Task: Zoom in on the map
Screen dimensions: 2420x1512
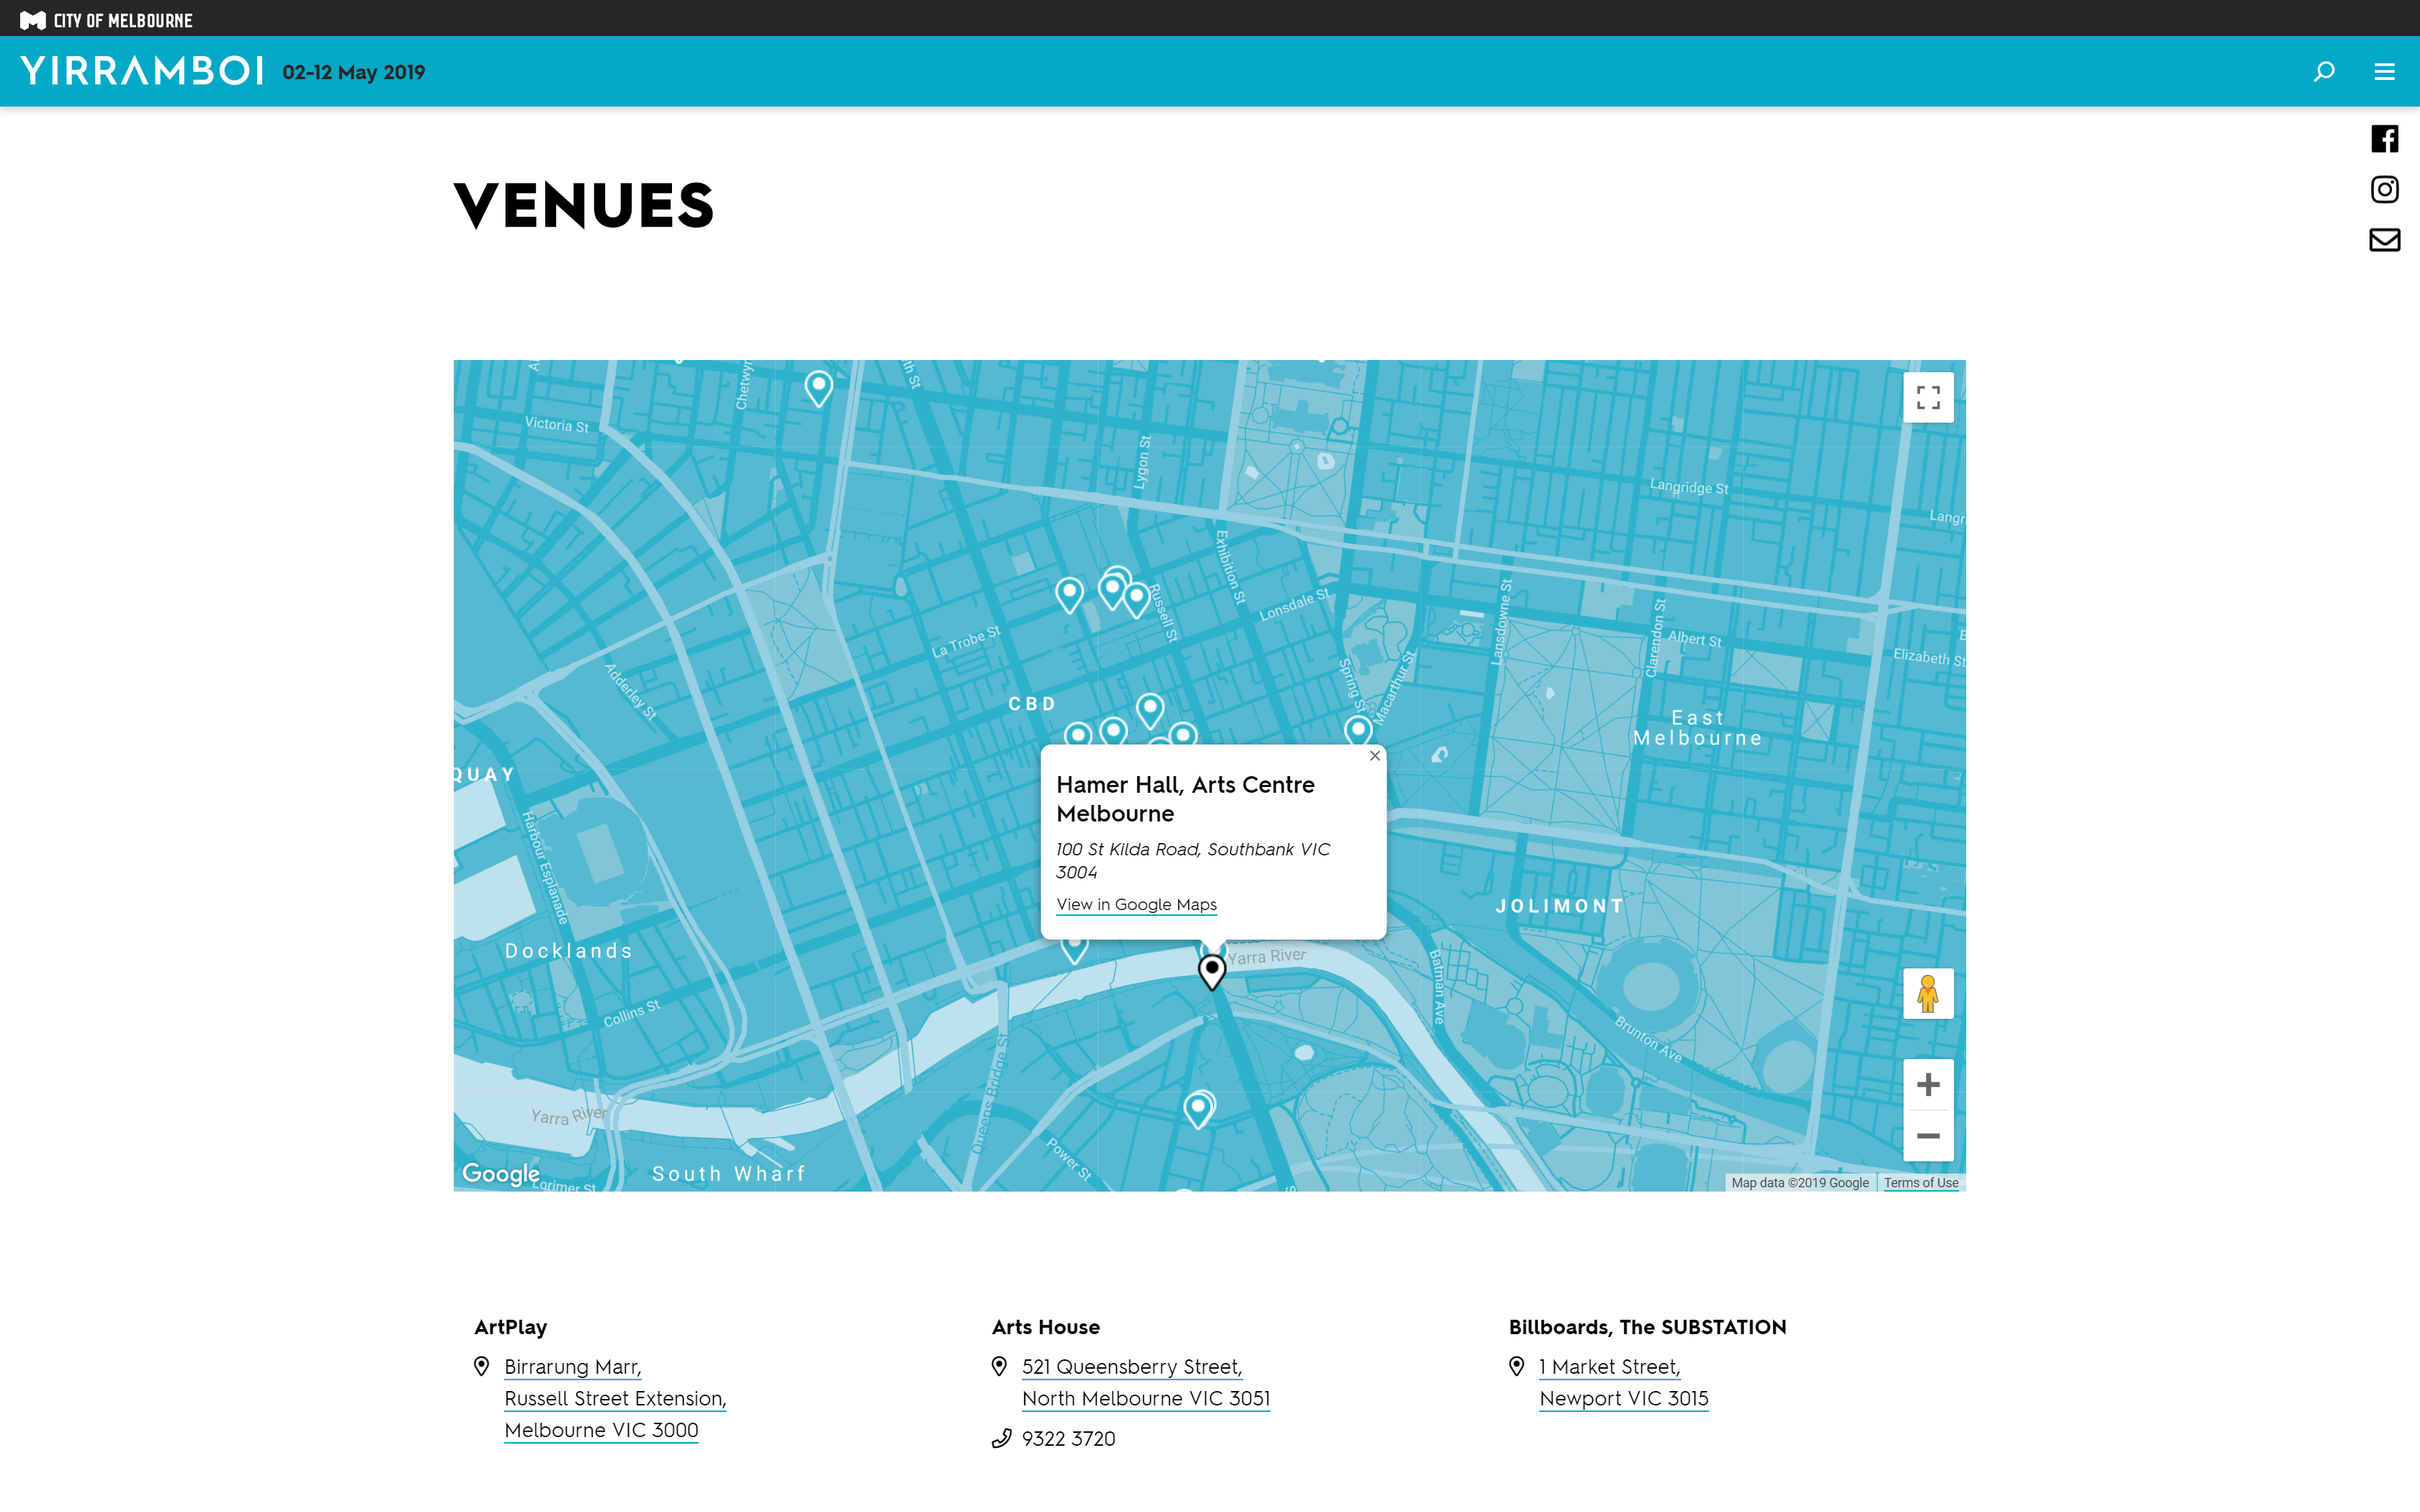Action: click(x=1928, y=1085)
